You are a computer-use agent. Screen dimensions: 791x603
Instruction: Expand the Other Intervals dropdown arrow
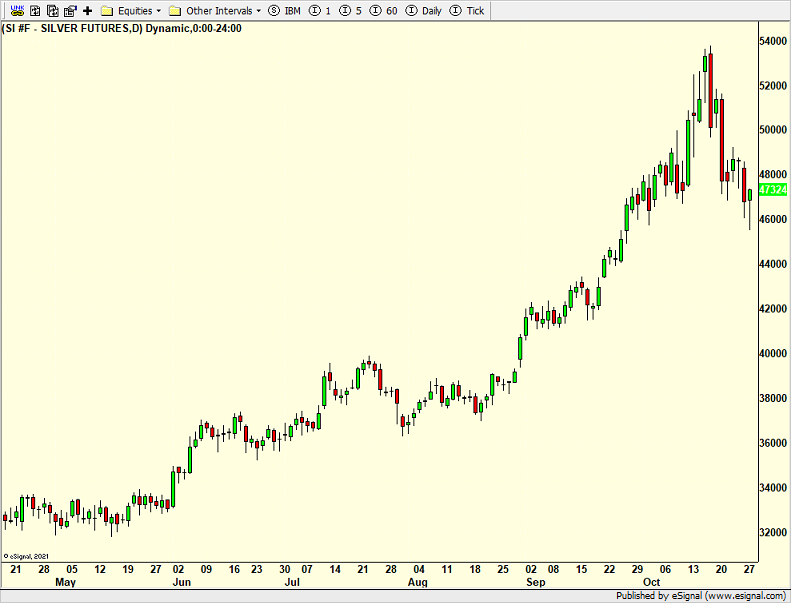pos(259,10)
